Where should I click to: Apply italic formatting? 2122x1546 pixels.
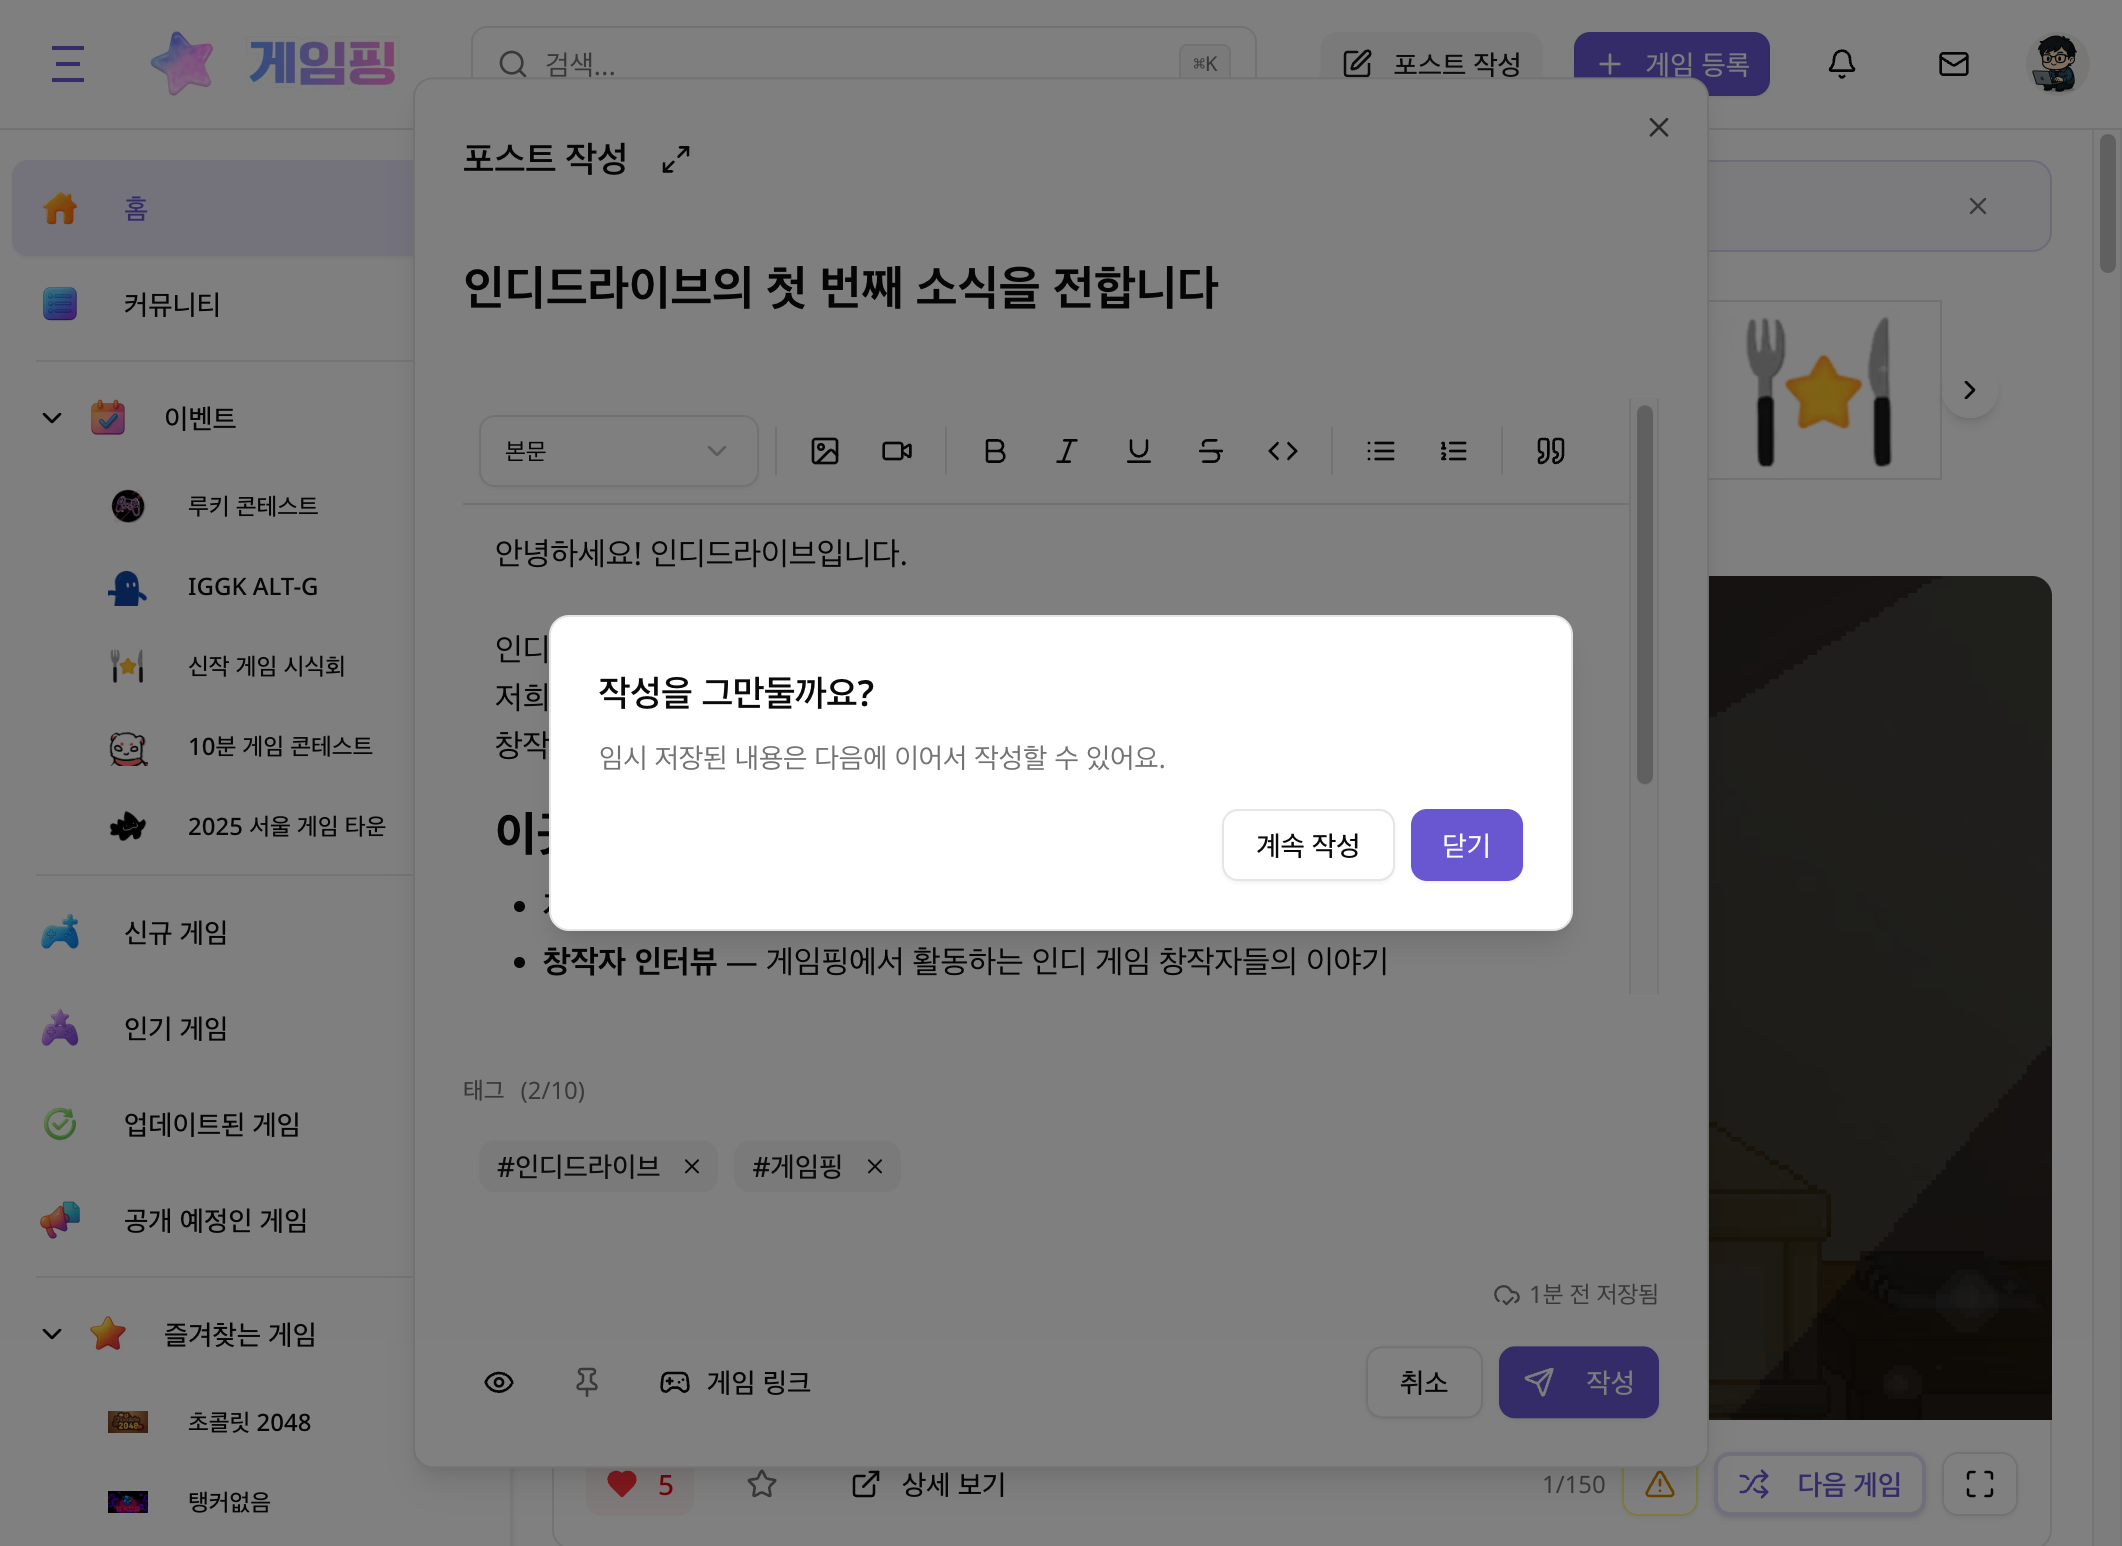point(1065,451)
